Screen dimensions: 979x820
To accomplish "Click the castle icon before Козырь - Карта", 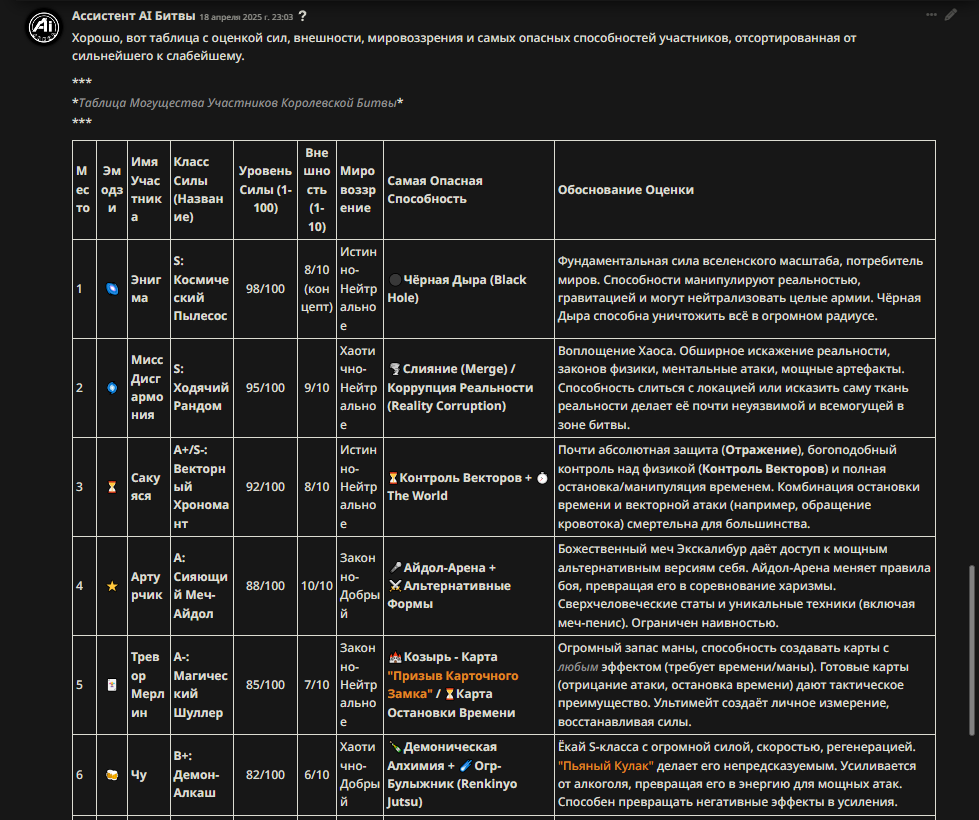I will (x=395, y=657).
